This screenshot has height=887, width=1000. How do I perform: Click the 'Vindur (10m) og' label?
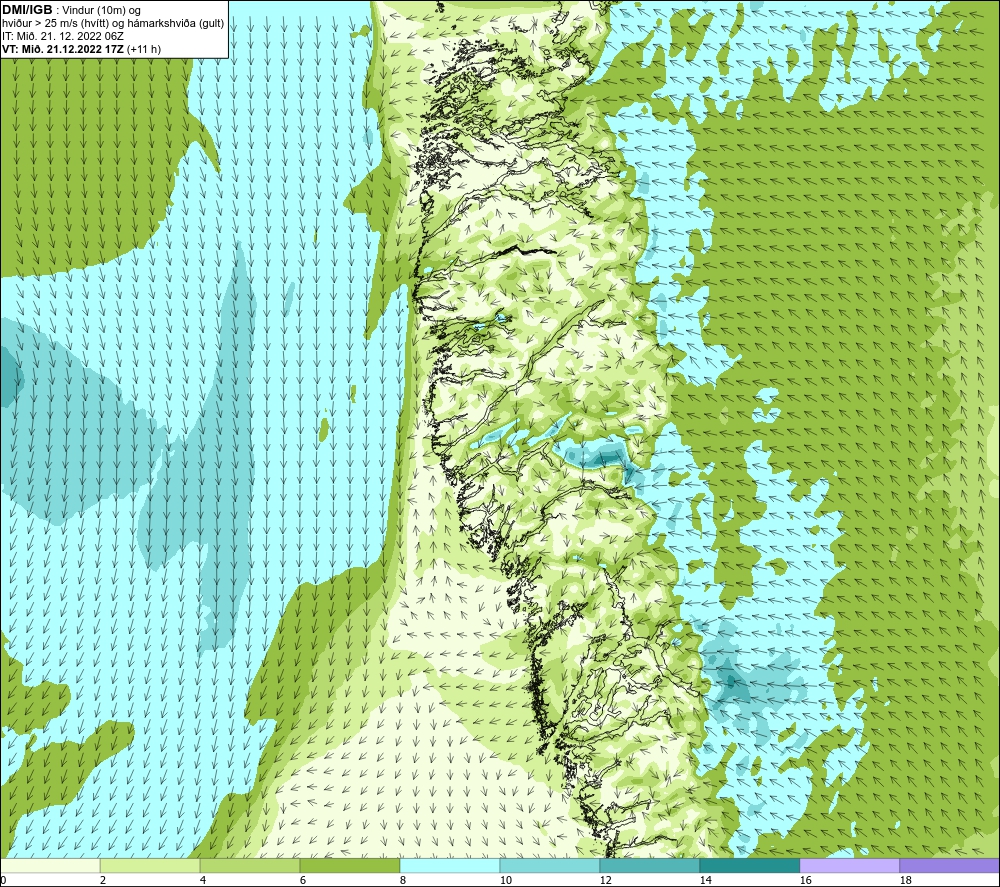pyautogui.click(x=103, y=11)
